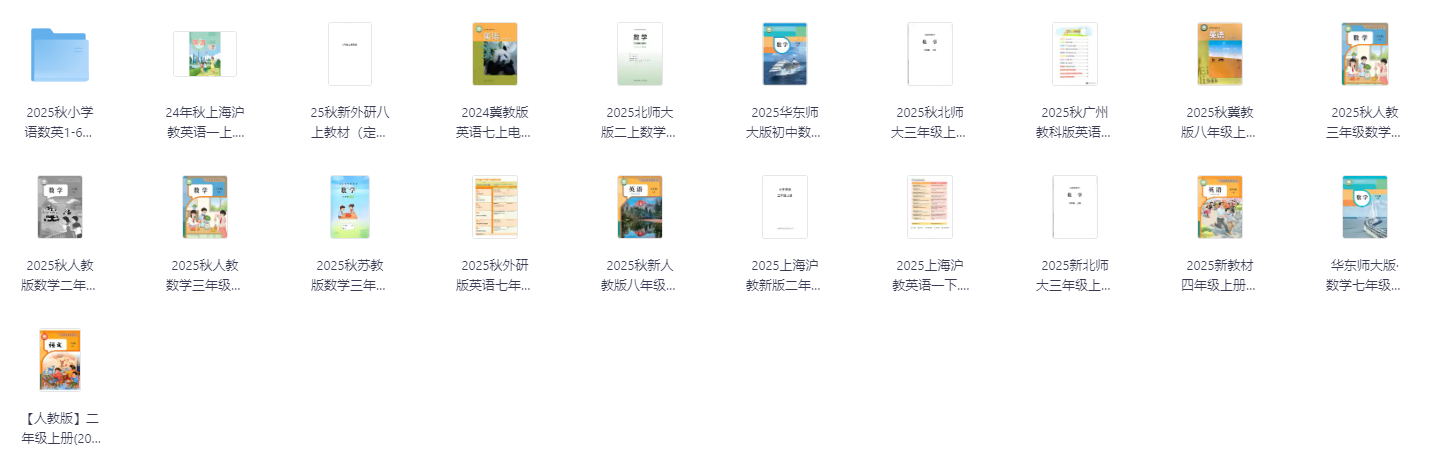The image size is (1436, 468).
Task: Open the 2025秋广州教科版英语 file thumbnail
Action: (1075, 54)
